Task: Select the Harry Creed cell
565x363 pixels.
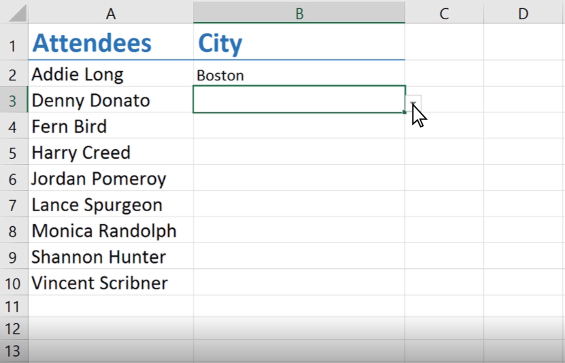Action: (x=111, y=152)
